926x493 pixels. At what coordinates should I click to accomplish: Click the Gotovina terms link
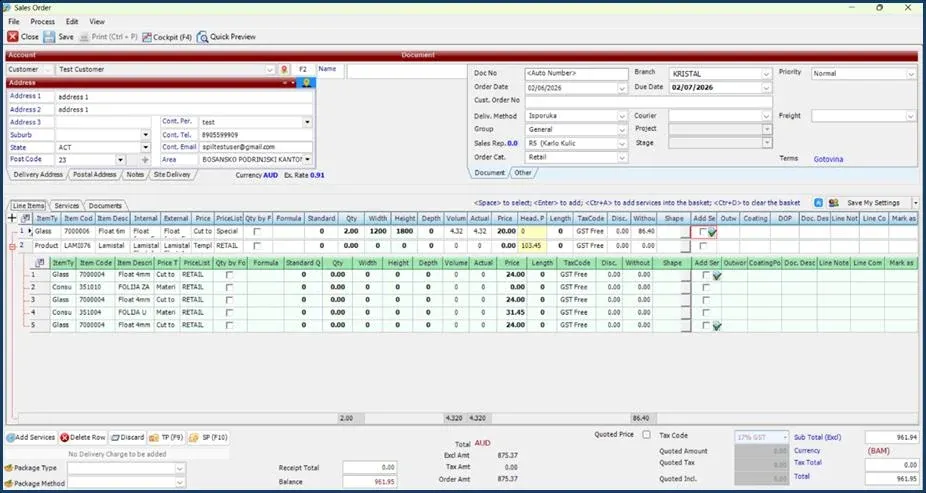828,159
